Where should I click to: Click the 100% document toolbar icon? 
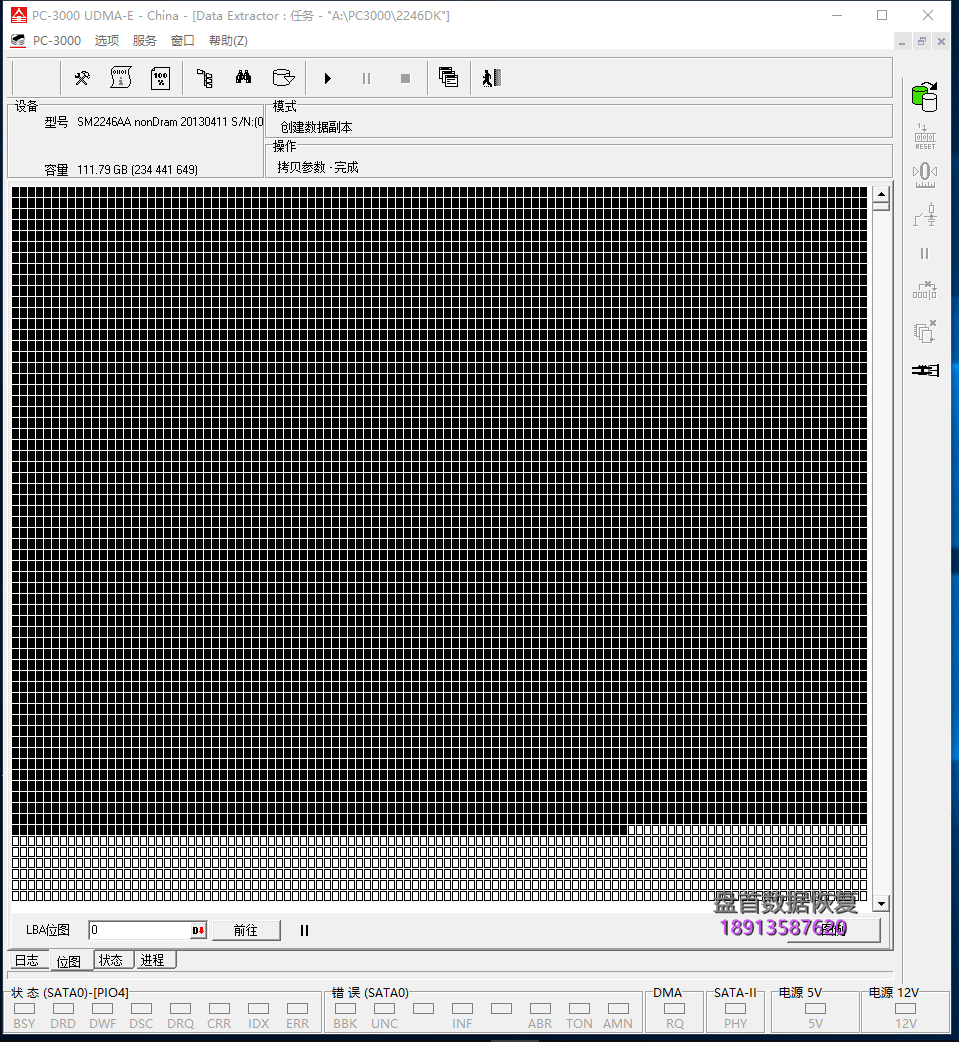(160, 78)
